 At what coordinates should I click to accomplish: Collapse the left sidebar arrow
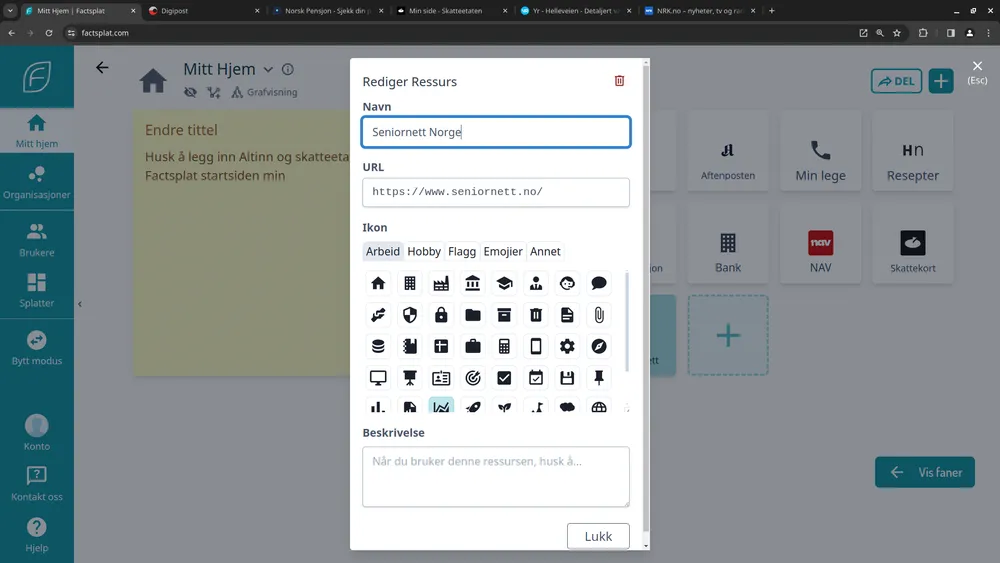tap(80, 304)
